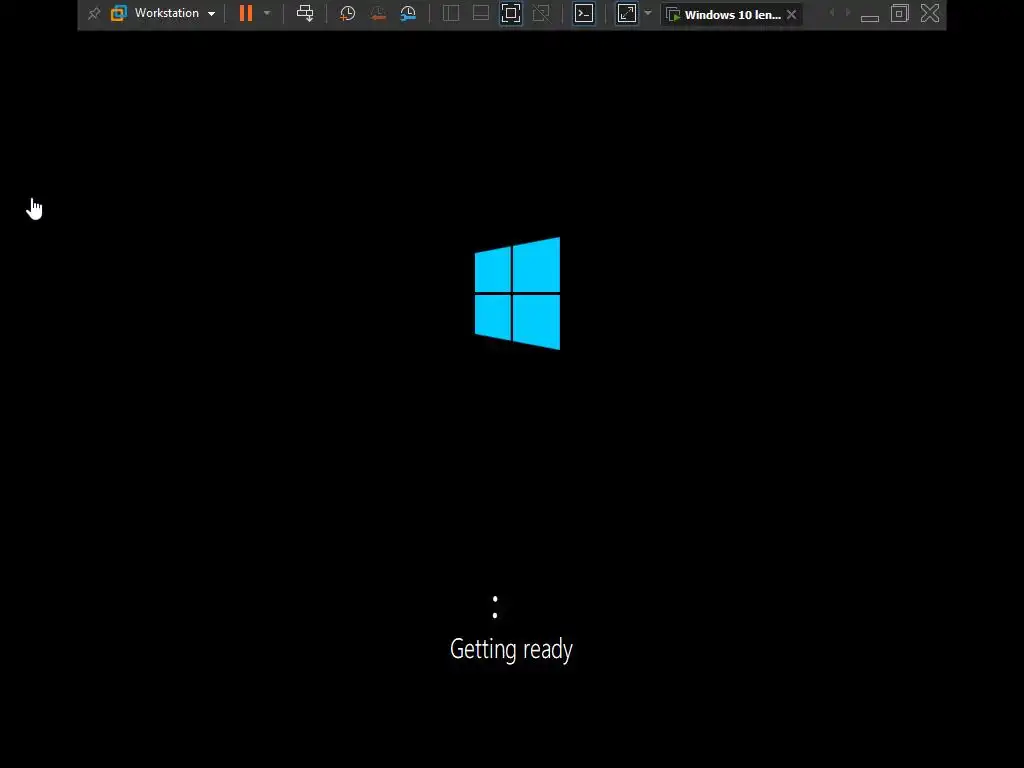Click the stretch guest display icon

[627, 13]
